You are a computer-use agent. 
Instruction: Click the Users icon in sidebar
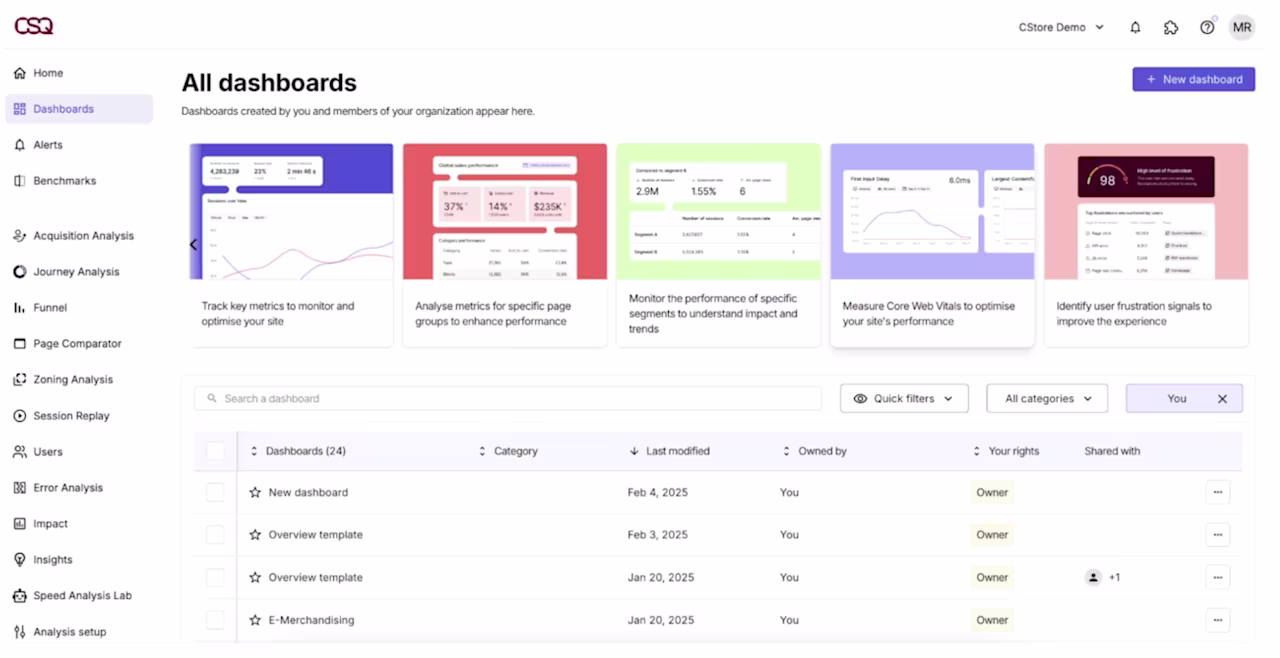coord(20,452)
